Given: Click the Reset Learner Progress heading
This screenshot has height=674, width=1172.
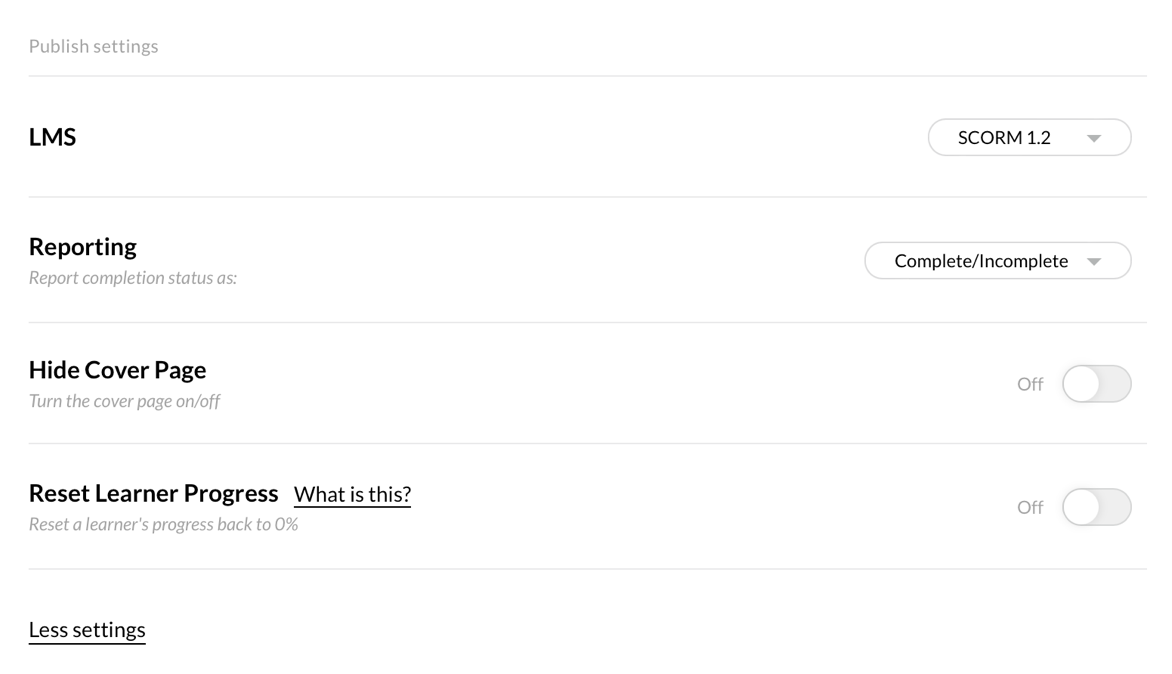Looking at the screenshot, I should (x=153, y=493).
